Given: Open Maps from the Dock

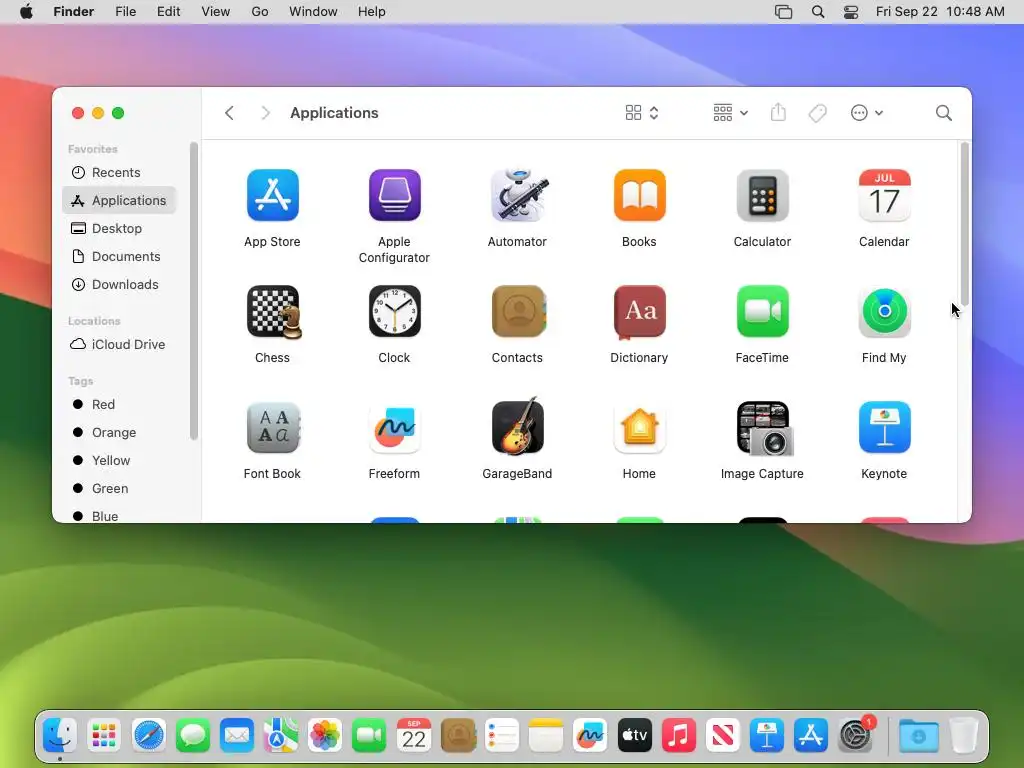Looking at the screenshot, I should point(281,736).
